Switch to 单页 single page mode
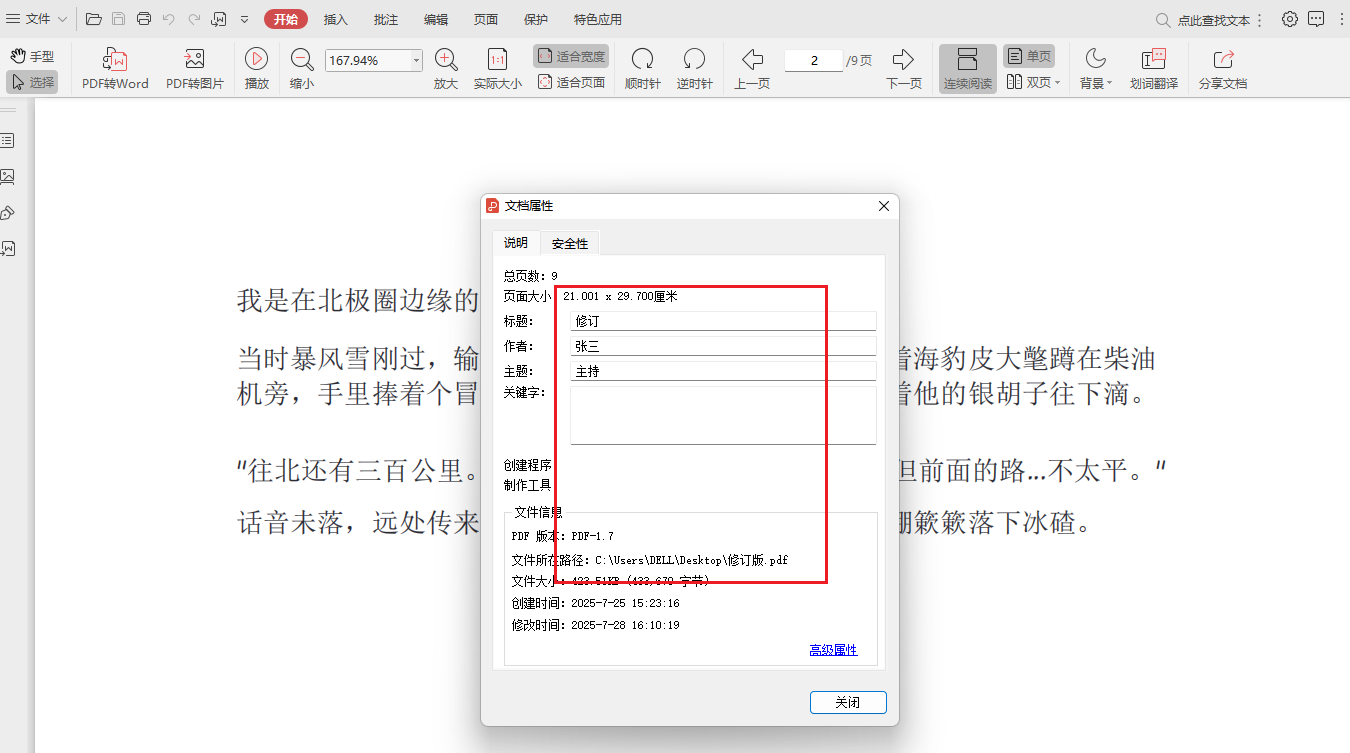The height and width of the screenshot is (753, 1350). coord(1028,54)
